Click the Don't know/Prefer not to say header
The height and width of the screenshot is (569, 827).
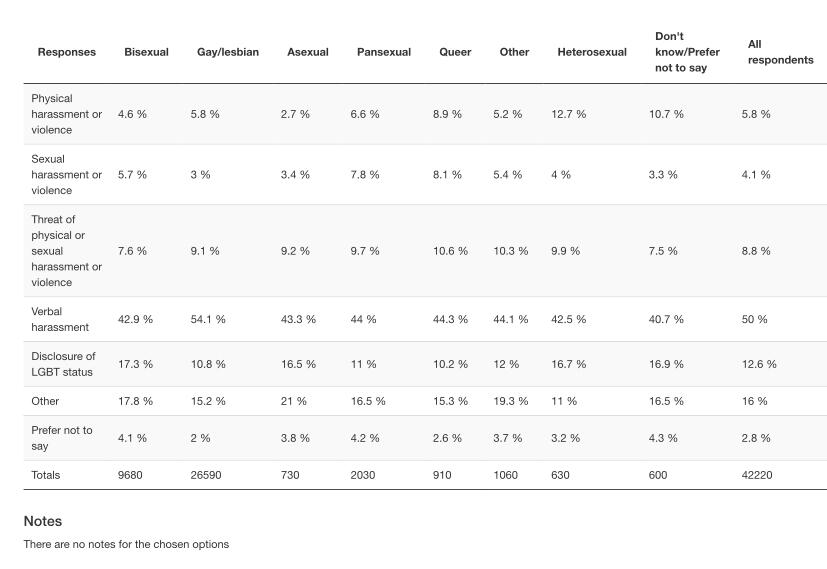point(687,52)
